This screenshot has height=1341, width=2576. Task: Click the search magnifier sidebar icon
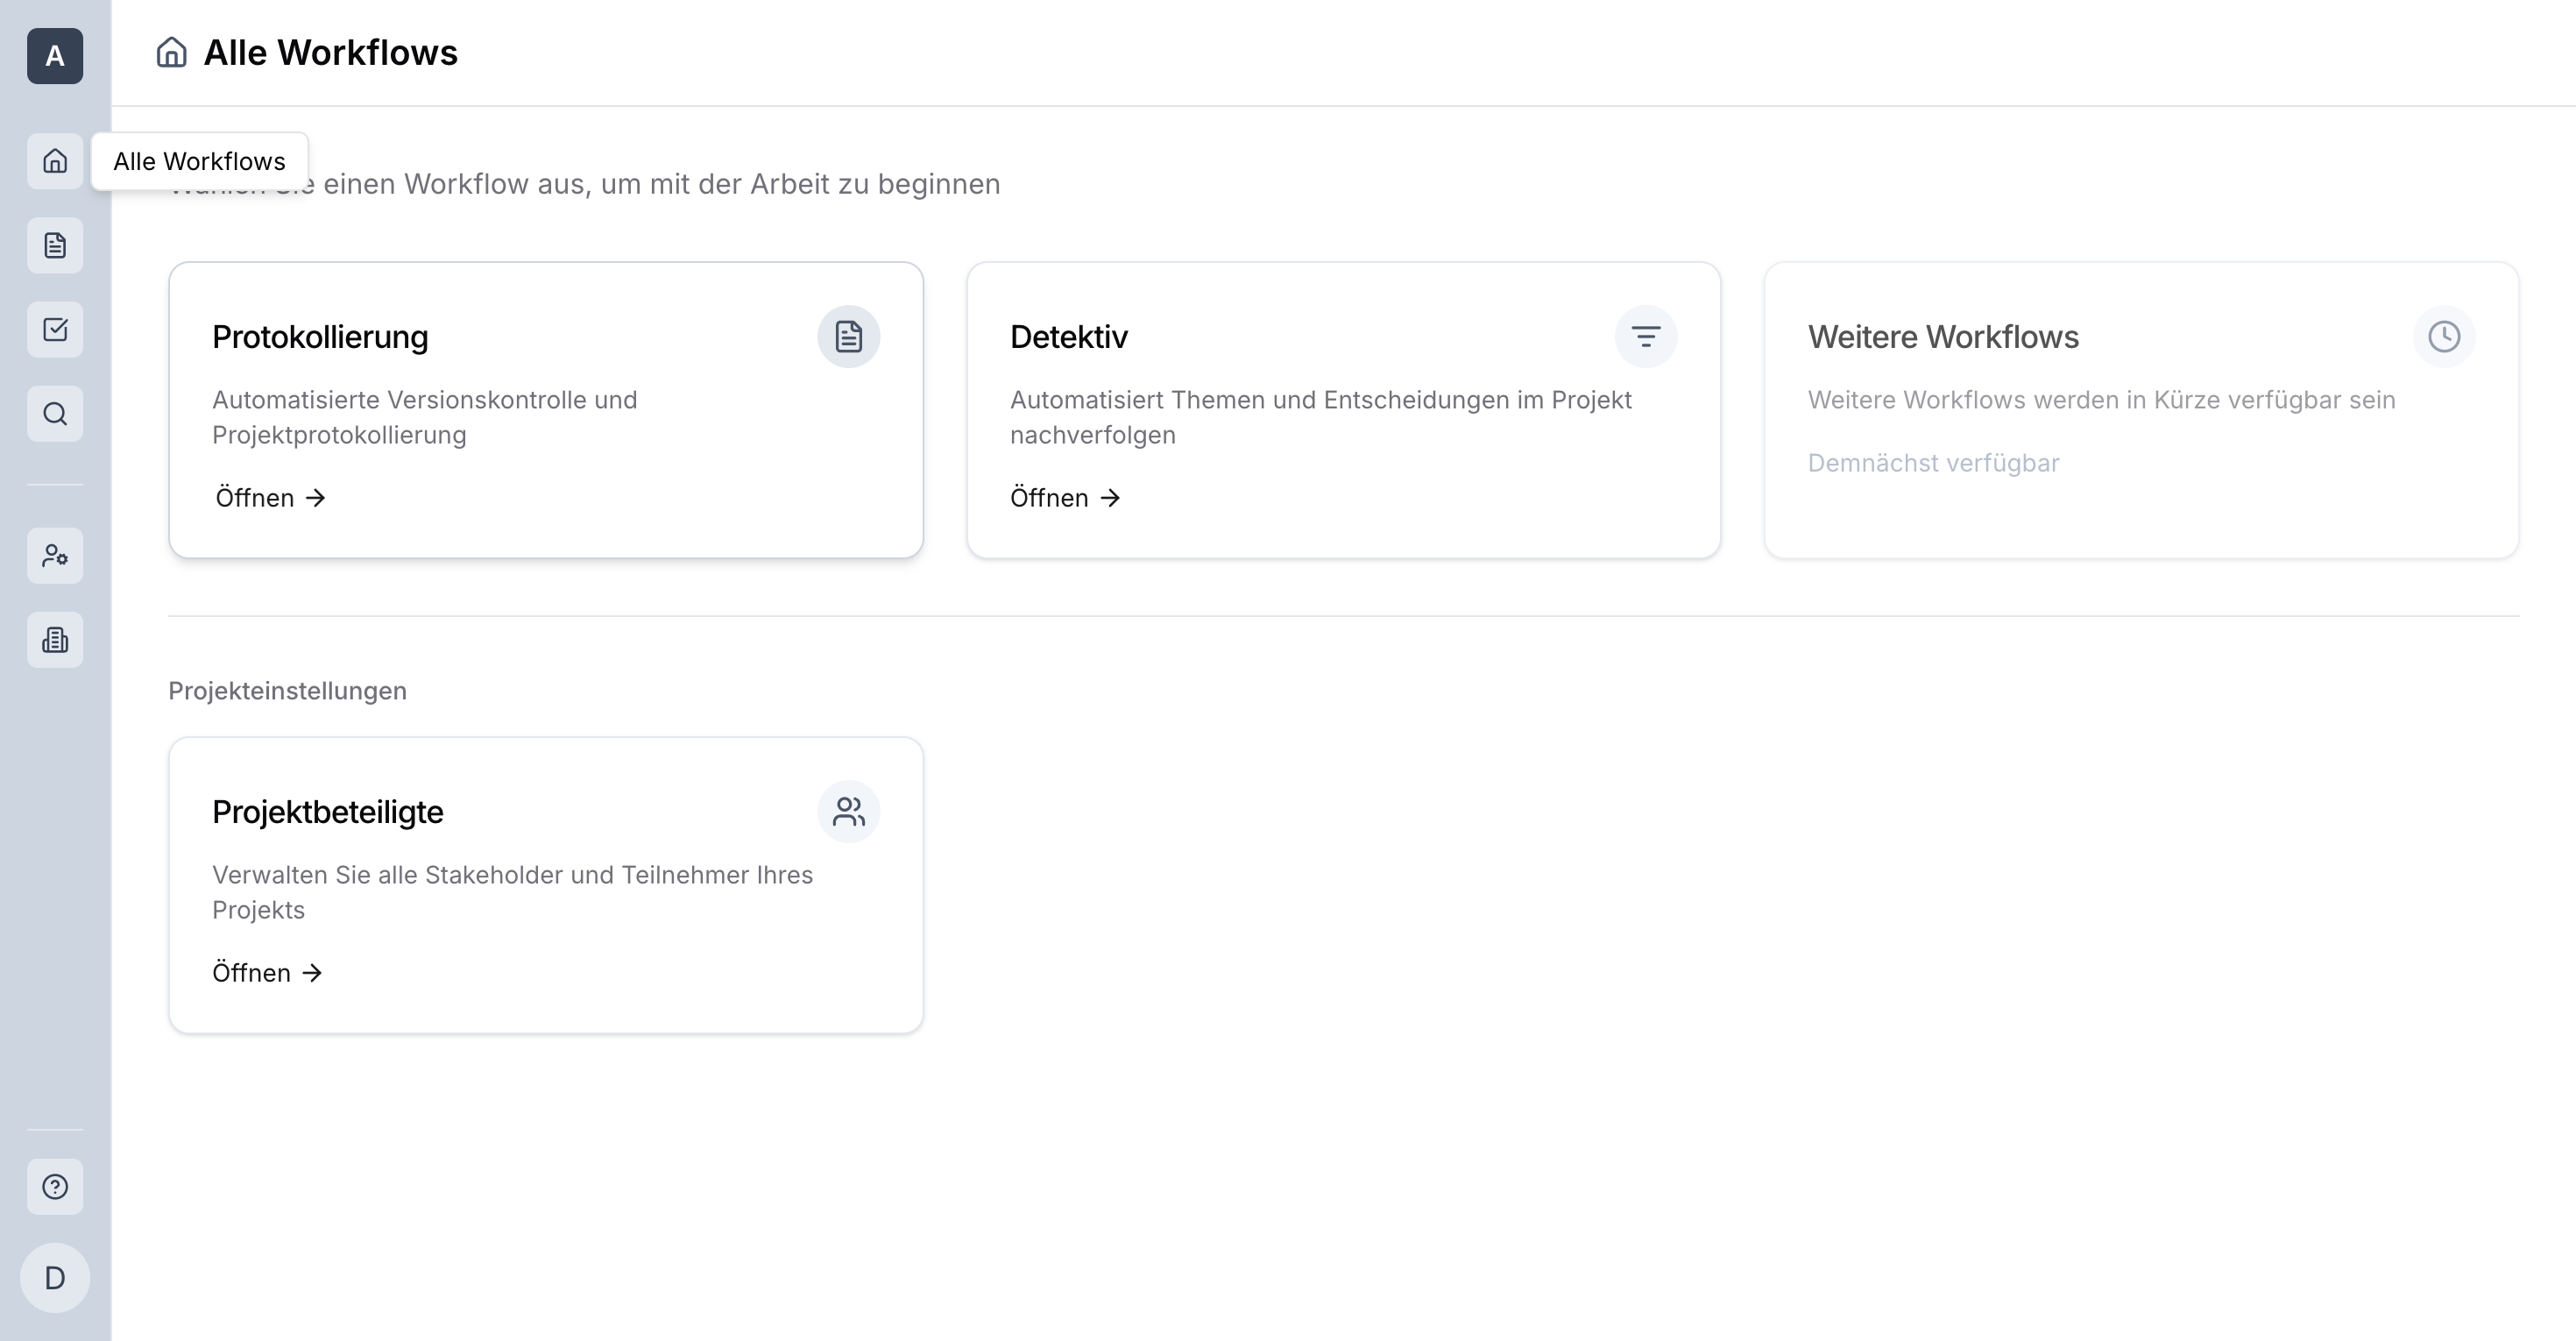(55, 413)
